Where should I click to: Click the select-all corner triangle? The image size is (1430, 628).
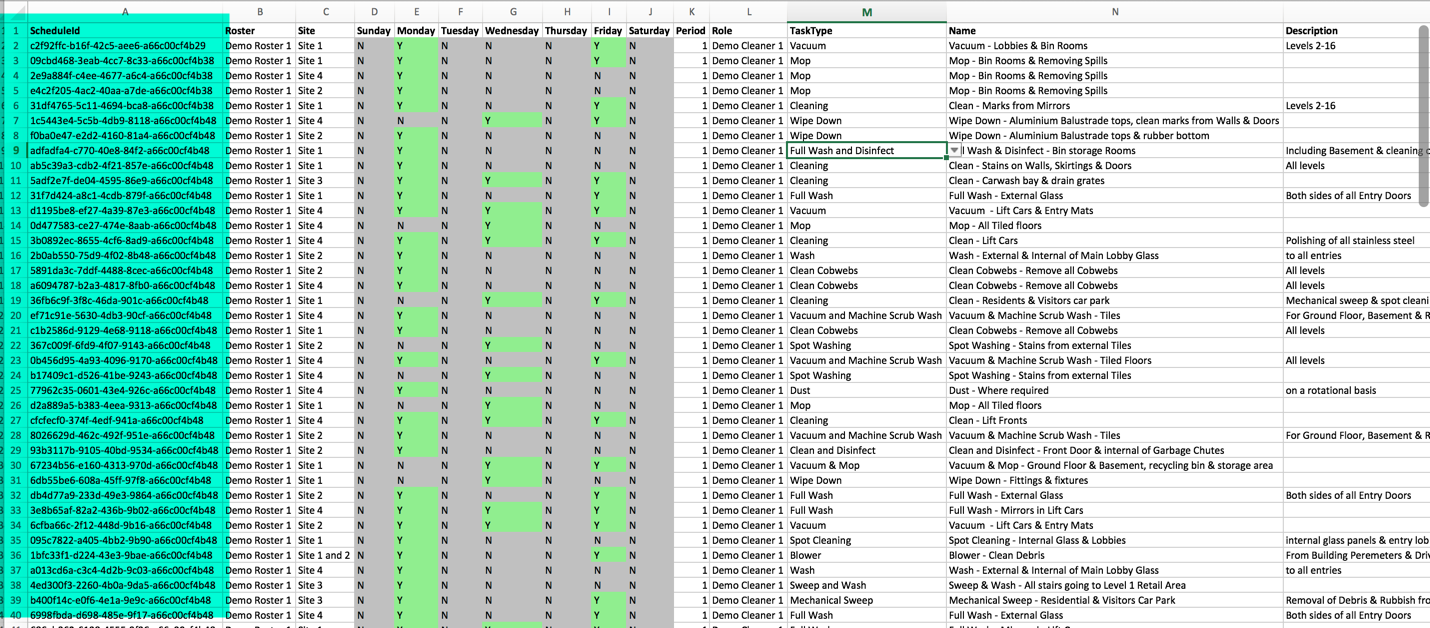click(x=14, y=12)
